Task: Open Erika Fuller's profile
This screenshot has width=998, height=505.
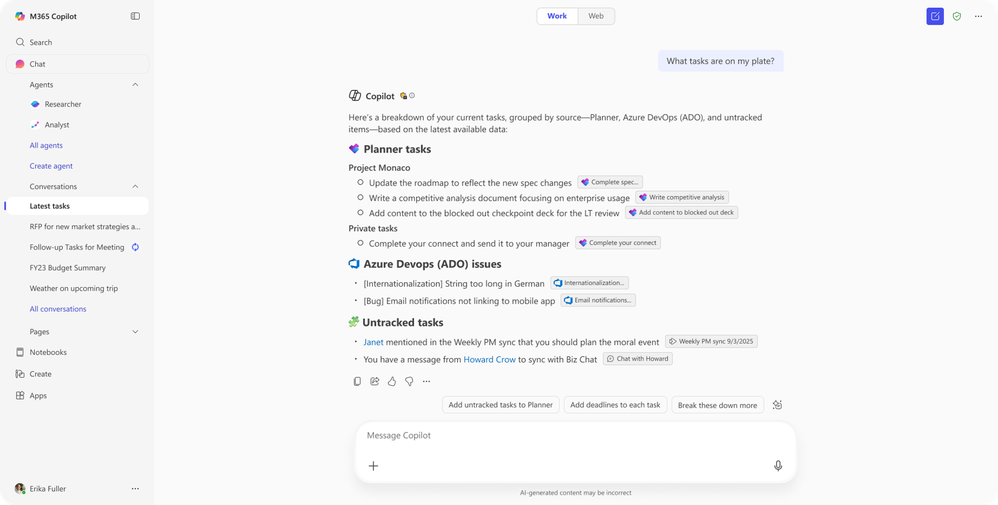Action: pos(40,488)
